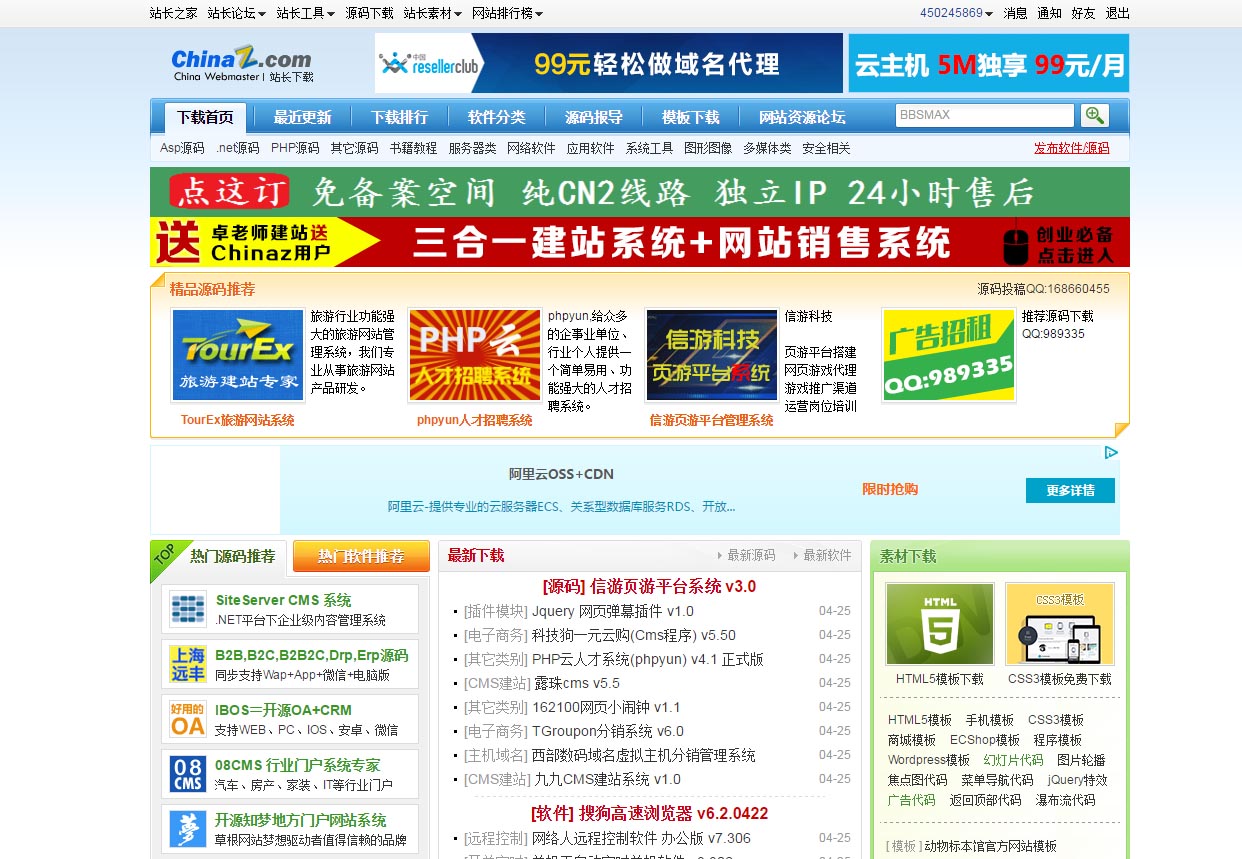The image size is (1242, 859).
Task: Click the 08CMS blue logo icon
Action: pos(188,773)
